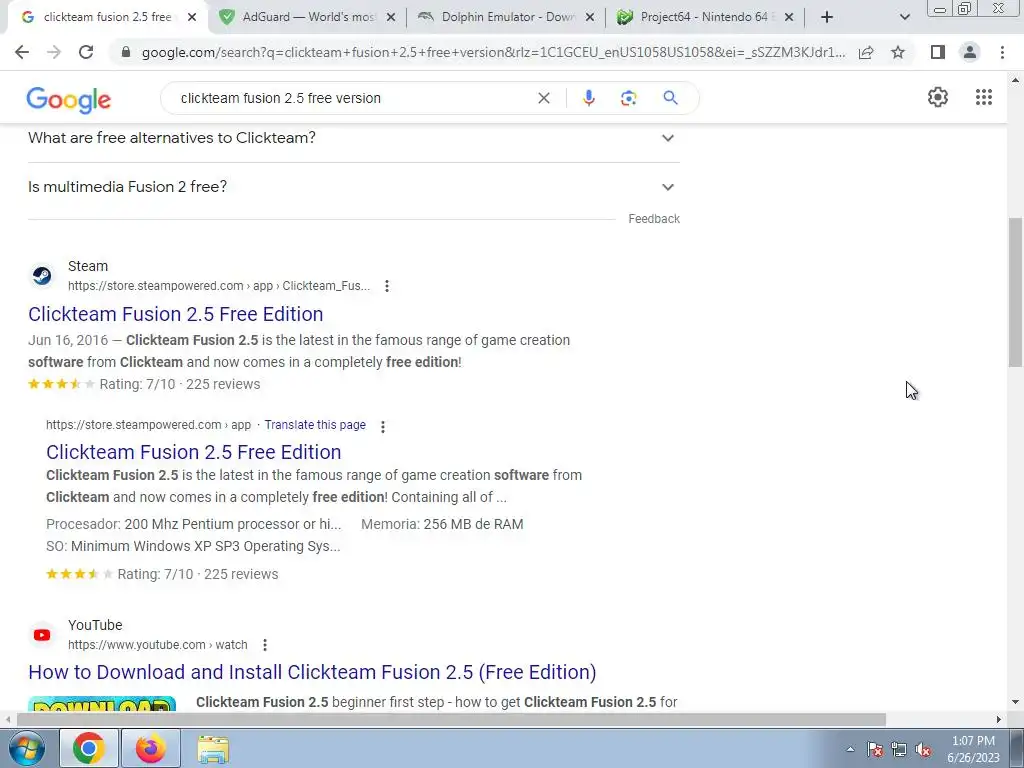This screenshot has height=768, width=1024.
Task: Switch to the AdGuard tab
Action: click(x=307, y=17)
